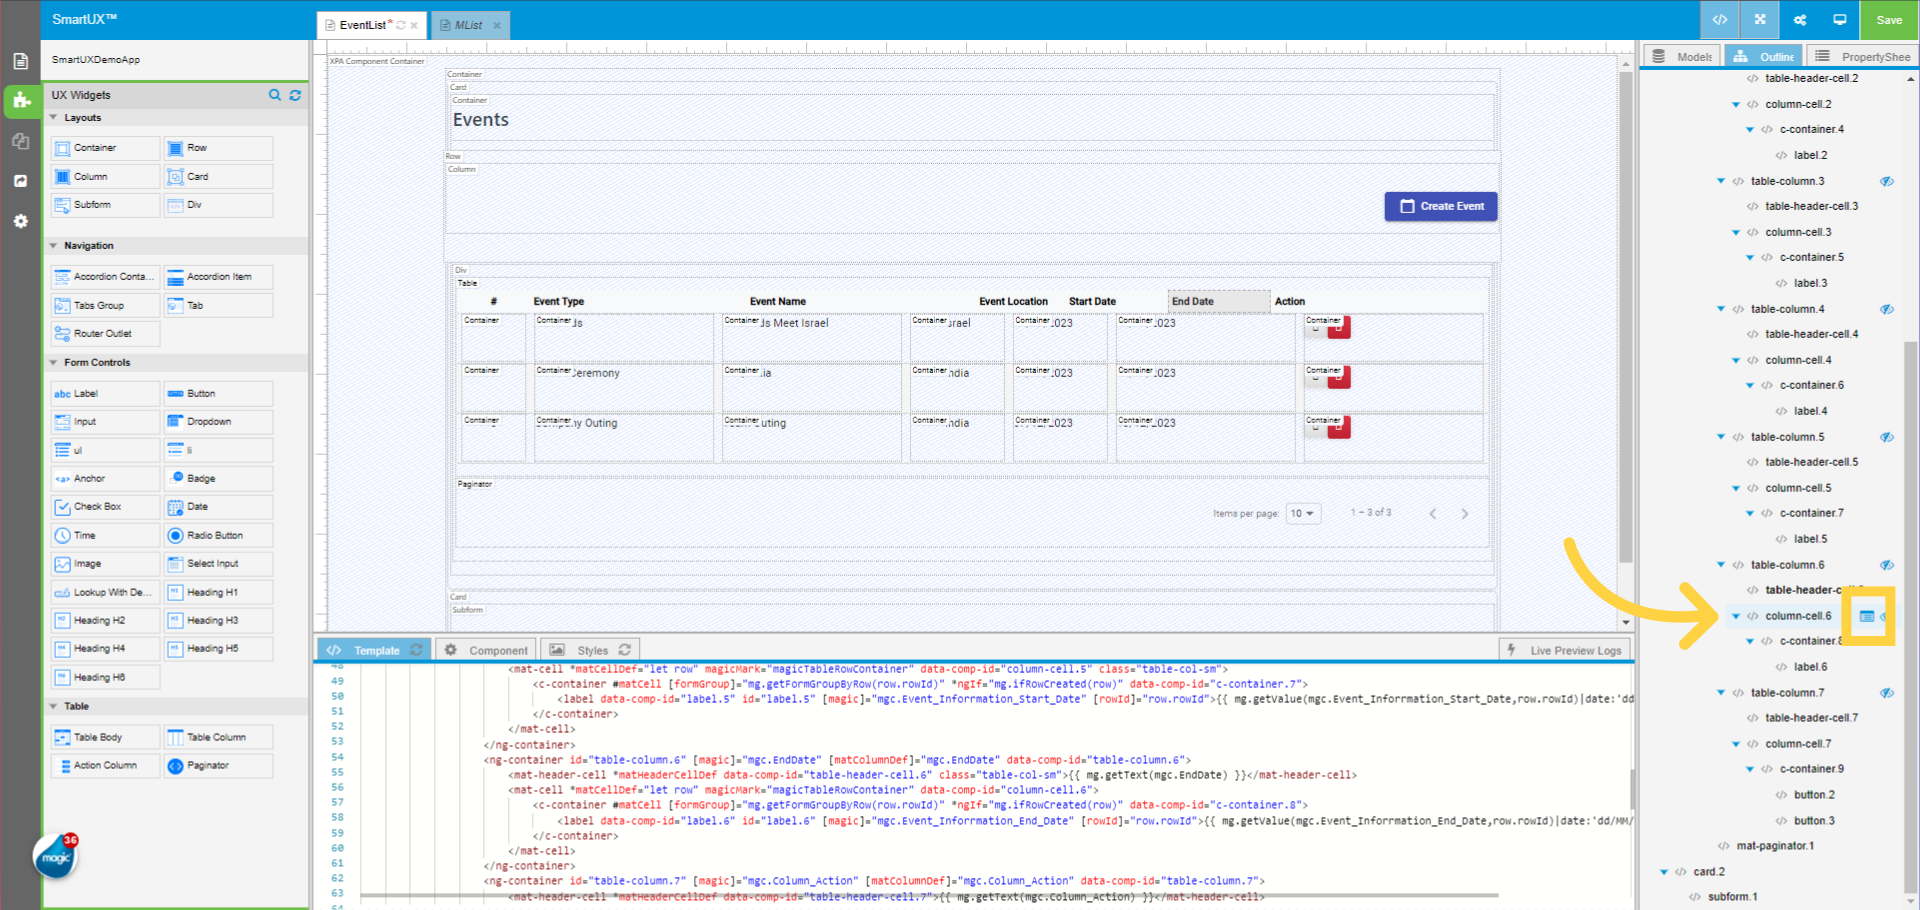Open the Settings gear in the left sidebar
Image resolution: width=1920 pixels, height=910 pixels.
[21, 221]
